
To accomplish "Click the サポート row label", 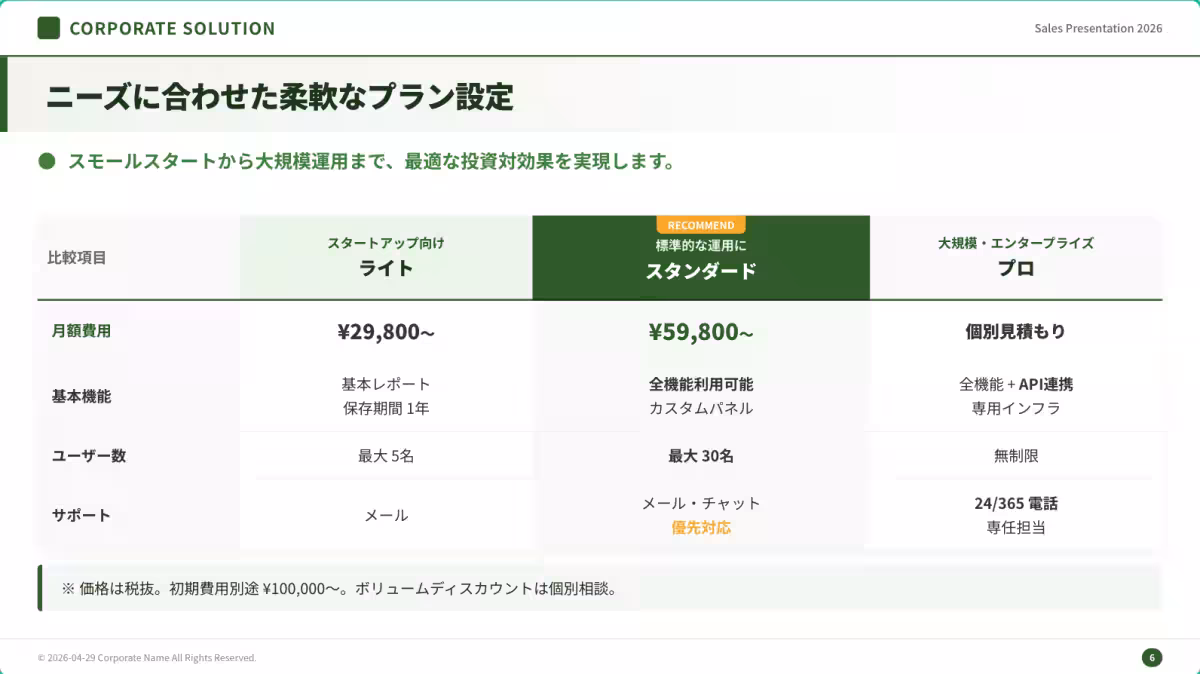I will tap(81, 516).
